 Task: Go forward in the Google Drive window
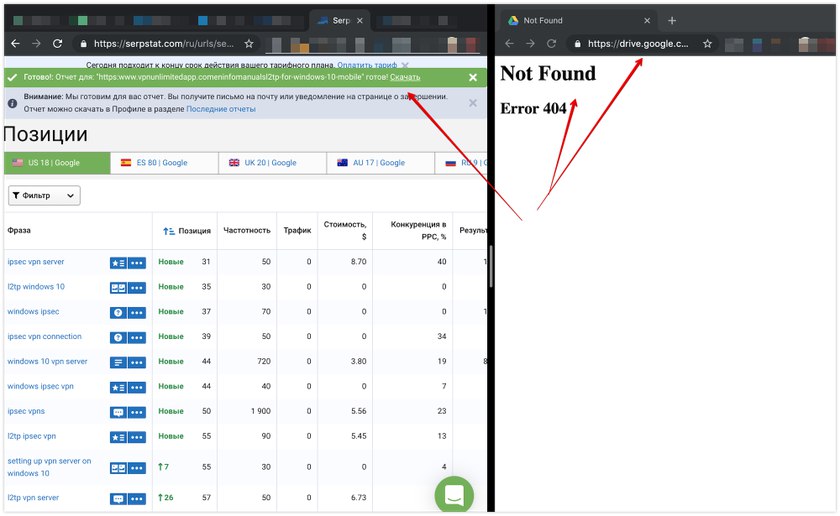click(530, 44)
